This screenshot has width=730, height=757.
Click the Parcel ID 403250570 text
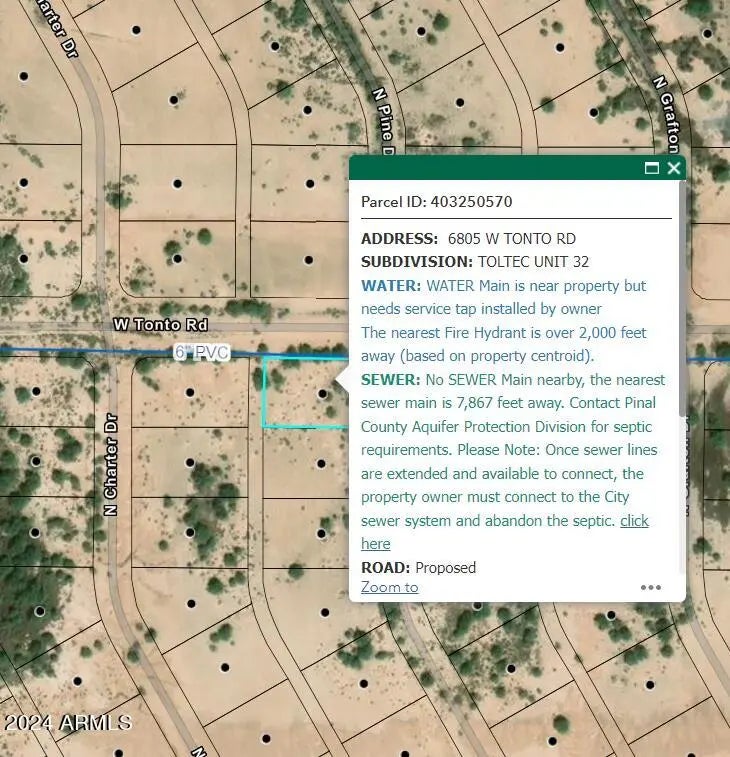click(x=436, y=202)
